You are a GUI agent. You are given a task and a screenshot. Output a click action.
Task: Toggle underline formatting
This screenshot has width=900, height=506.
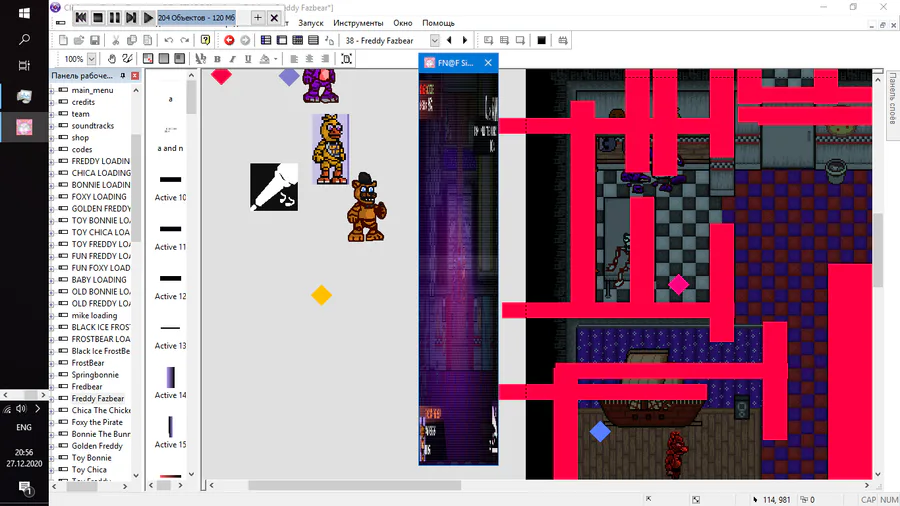(248, 59)
